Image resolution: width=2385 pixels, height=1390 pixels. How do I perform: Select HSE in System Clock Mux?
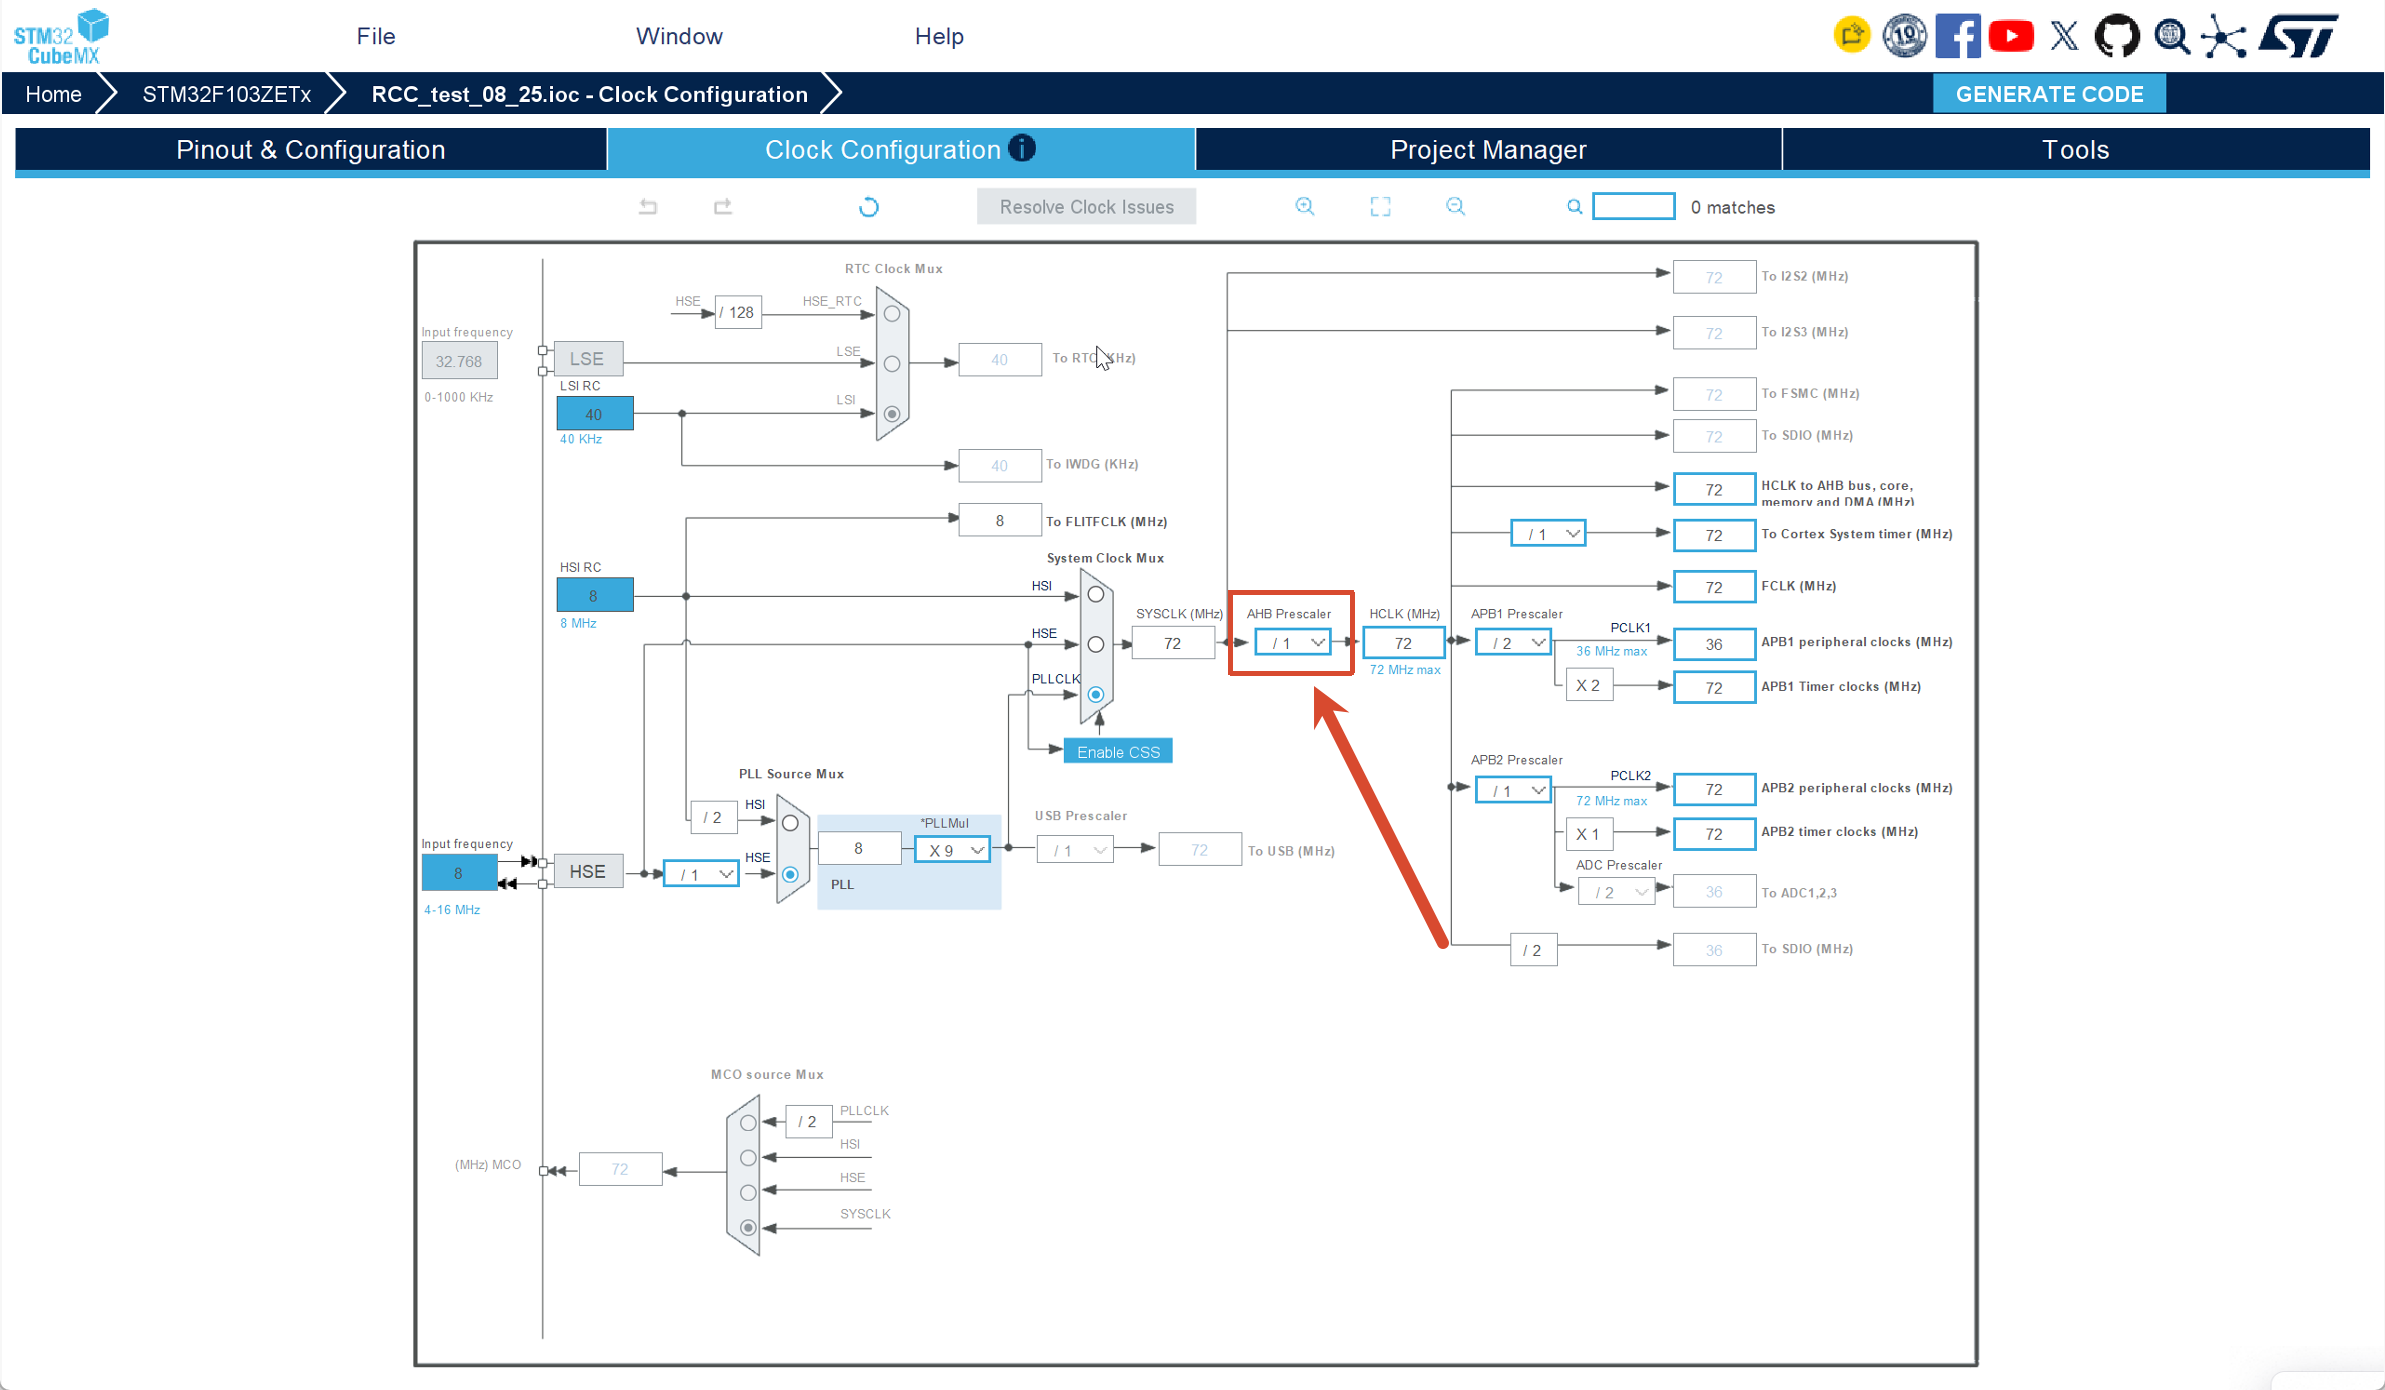pyautogui.click(x=1096, y=645)
